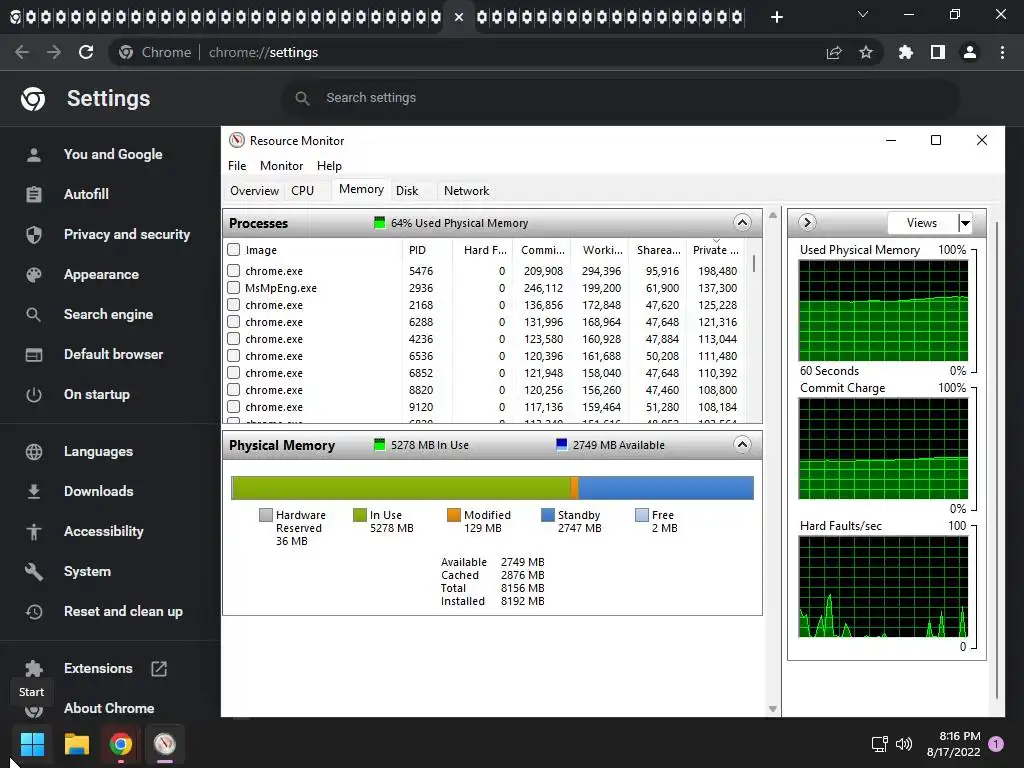
Task: Open Autofill settings section
Action: click(86, 194)
